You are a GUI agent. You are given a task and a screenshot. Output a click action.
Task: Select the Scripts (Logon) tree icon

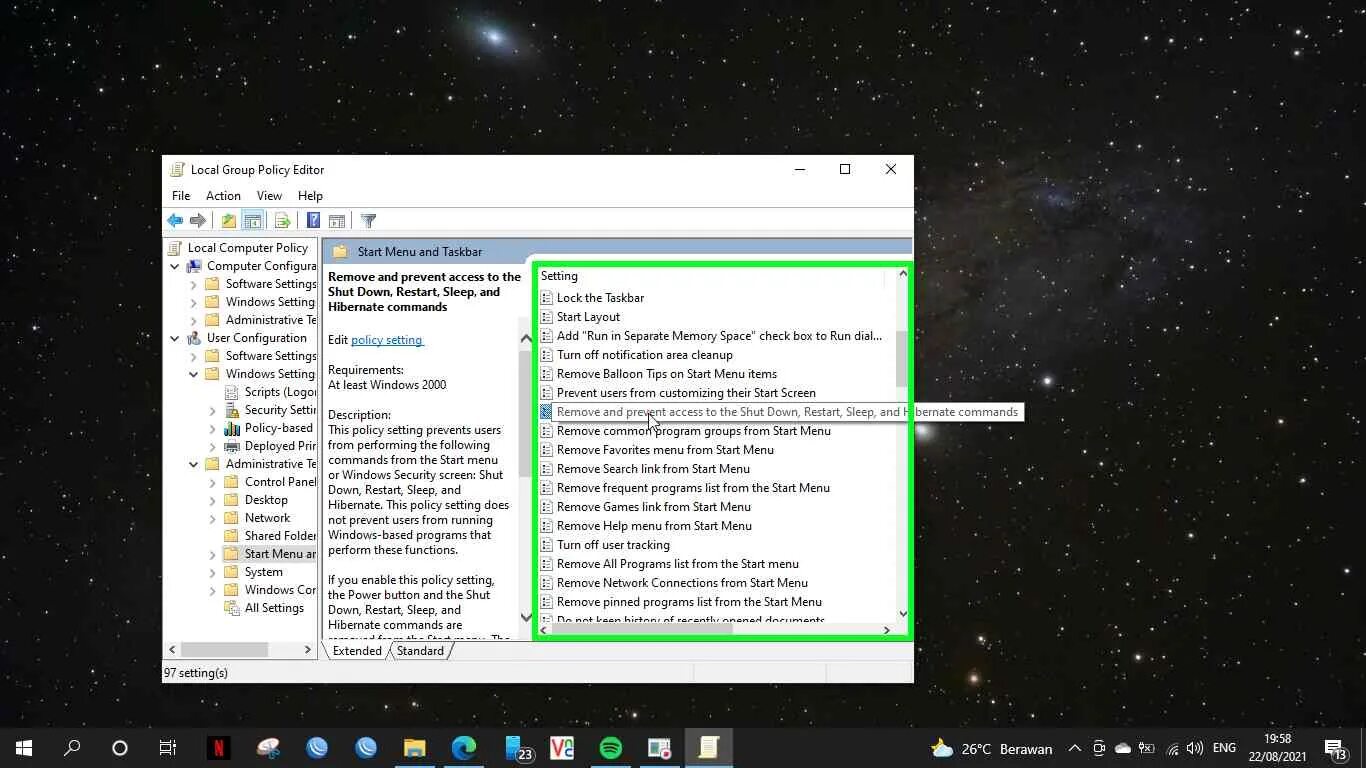pos(231,392)
